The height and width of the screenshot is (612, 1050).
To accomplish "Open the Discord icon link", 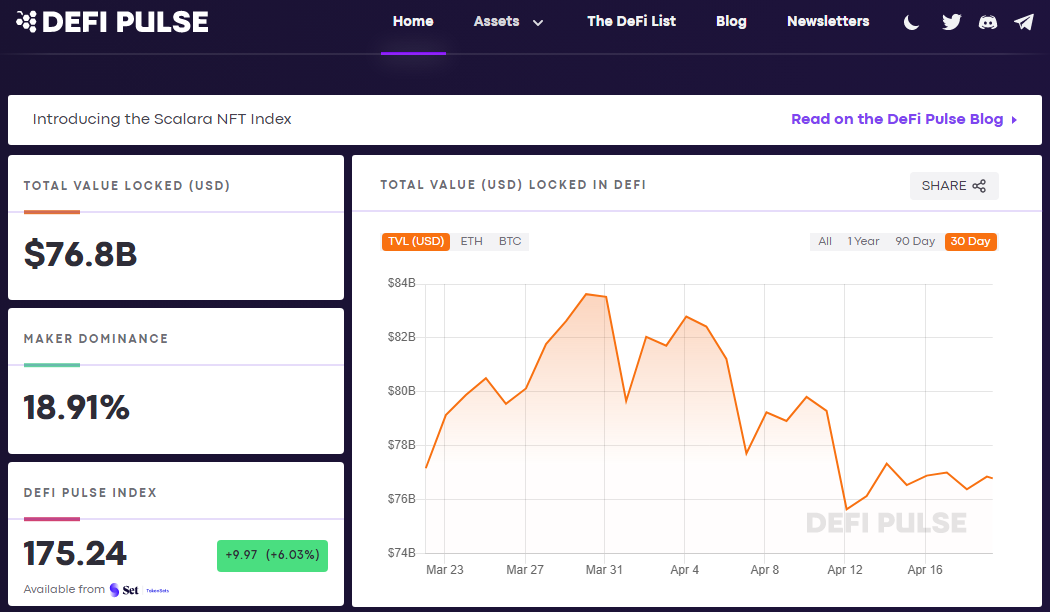I will coord(988,22).
